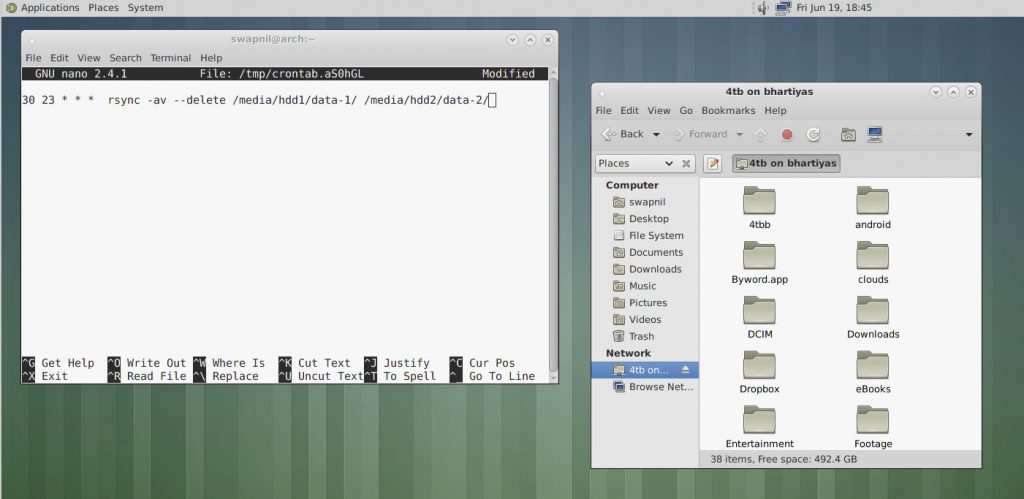The image size is (1024, 499).
Task: Open the Terminal menu in terminal window
Action: (170, 58)
